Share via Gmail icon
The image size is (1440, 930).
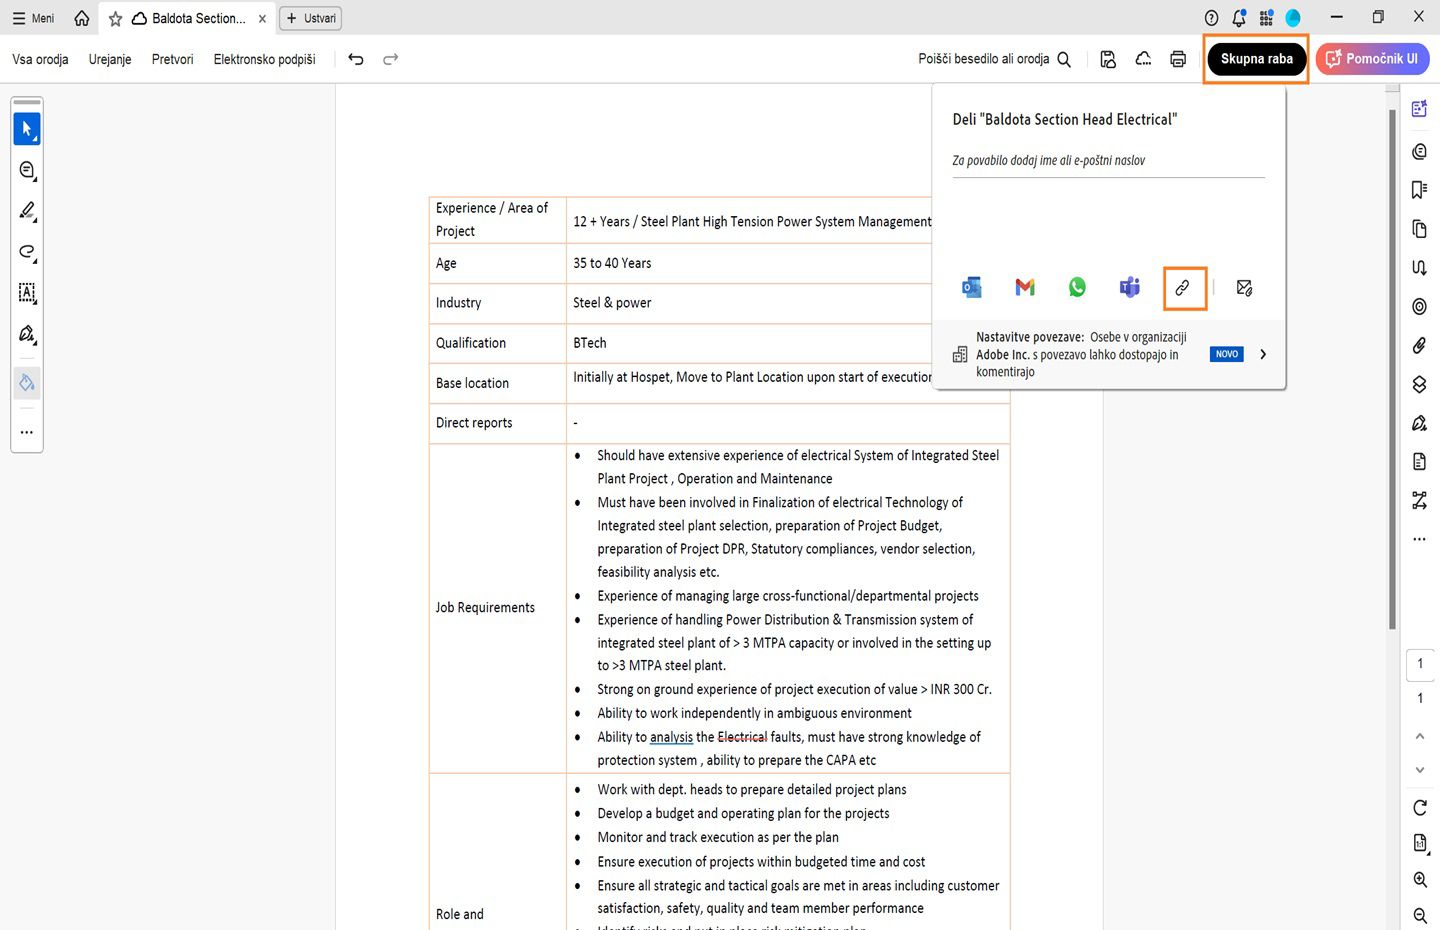coord(1024,288)
